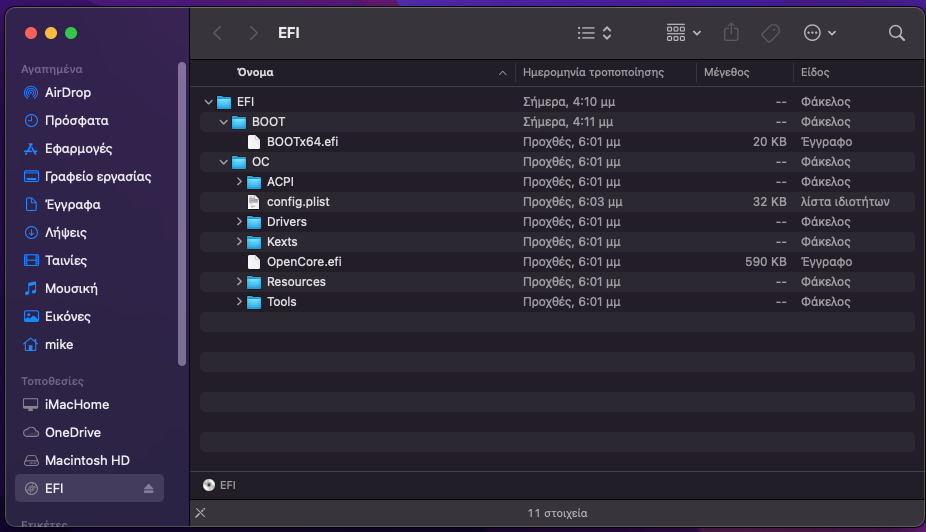Select the EFI volume in sidebar

[90, 488]
